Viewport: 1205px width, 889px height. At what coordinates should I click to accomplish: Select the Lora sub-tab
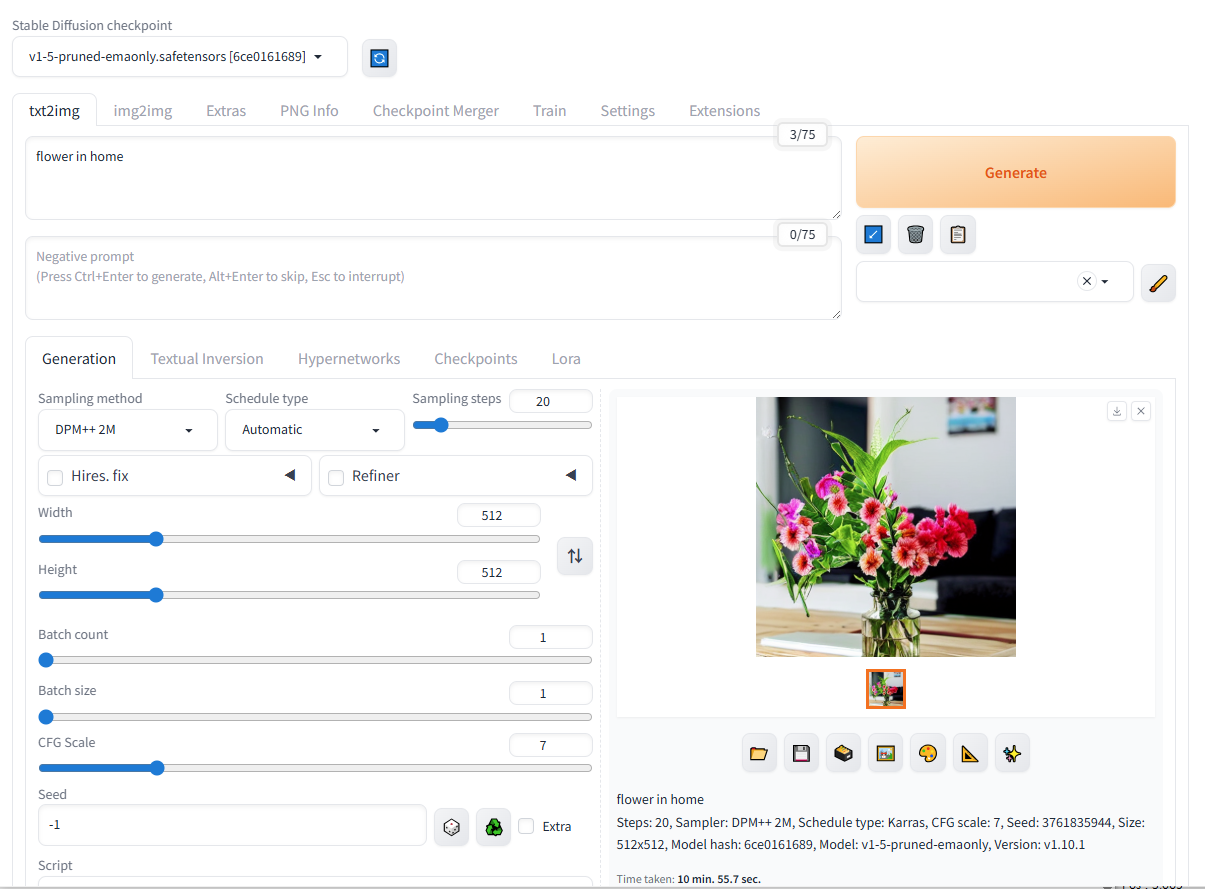pyautogui.click(x=566, y=358)
